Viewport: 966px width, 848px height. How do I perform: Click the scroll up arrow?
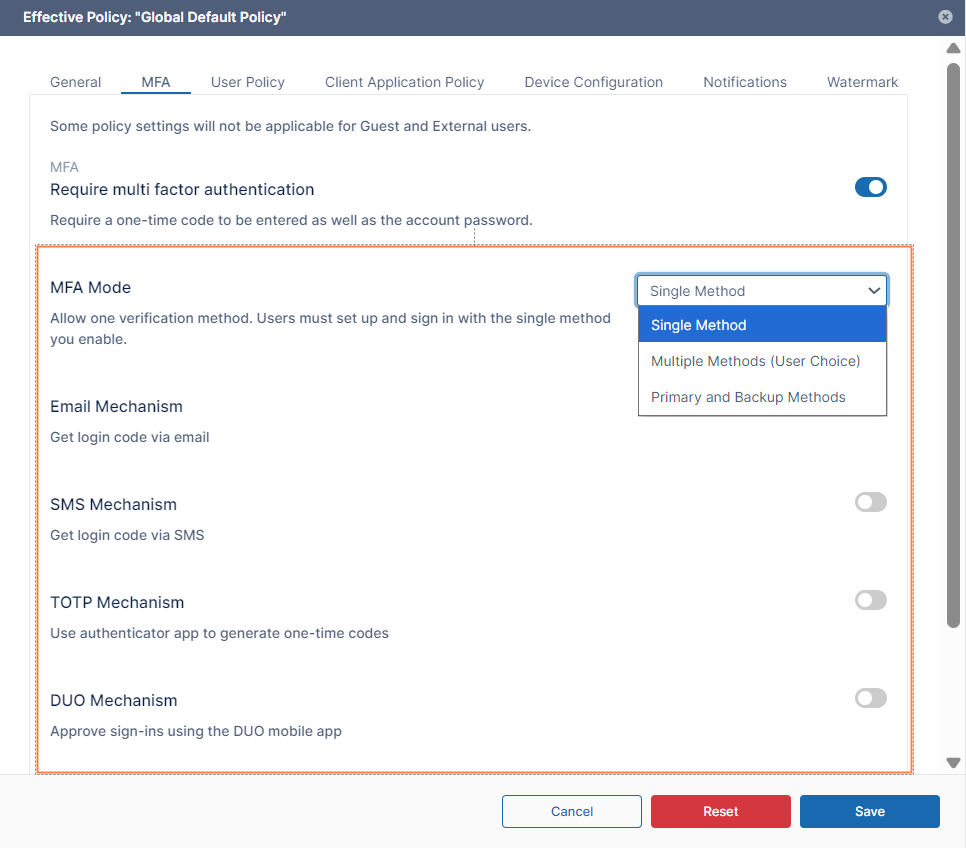coord(953,48)
